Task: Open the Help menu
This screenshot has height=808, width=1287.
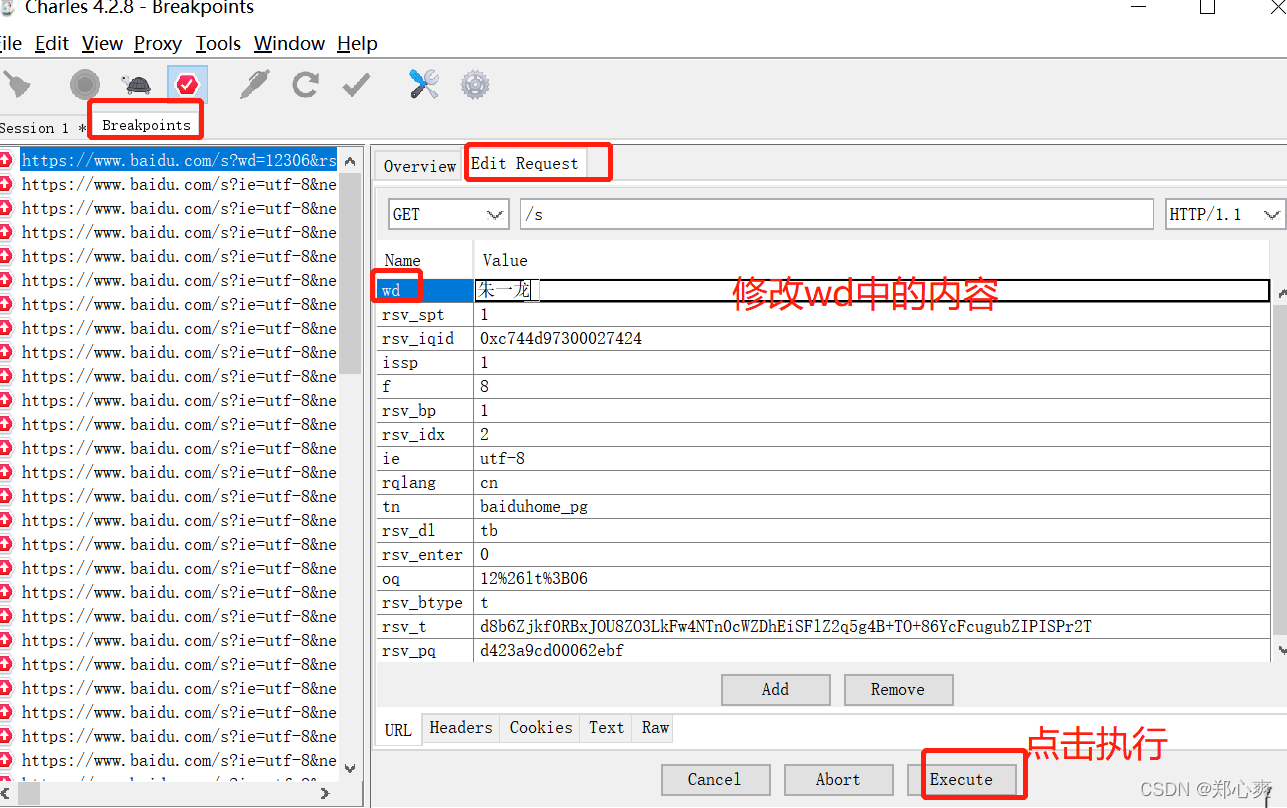Action: 357,43
